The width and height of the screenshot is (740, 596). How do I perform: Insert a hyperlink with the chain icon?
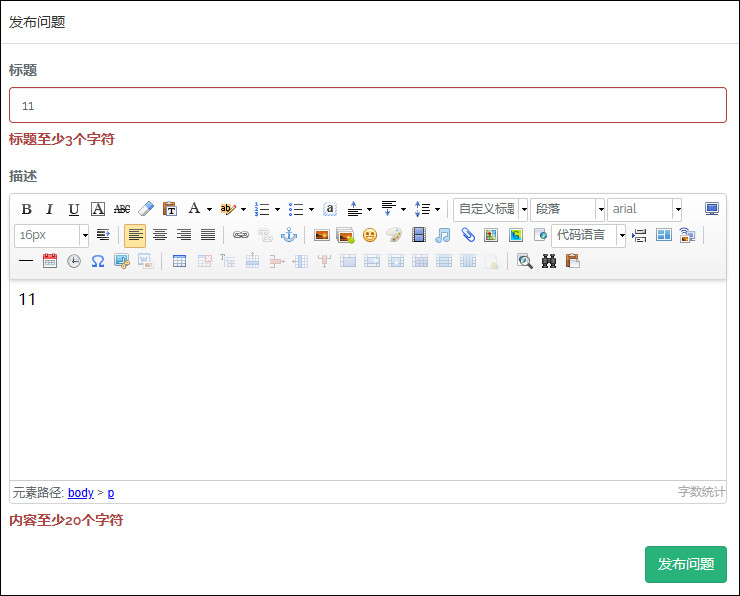241,235
